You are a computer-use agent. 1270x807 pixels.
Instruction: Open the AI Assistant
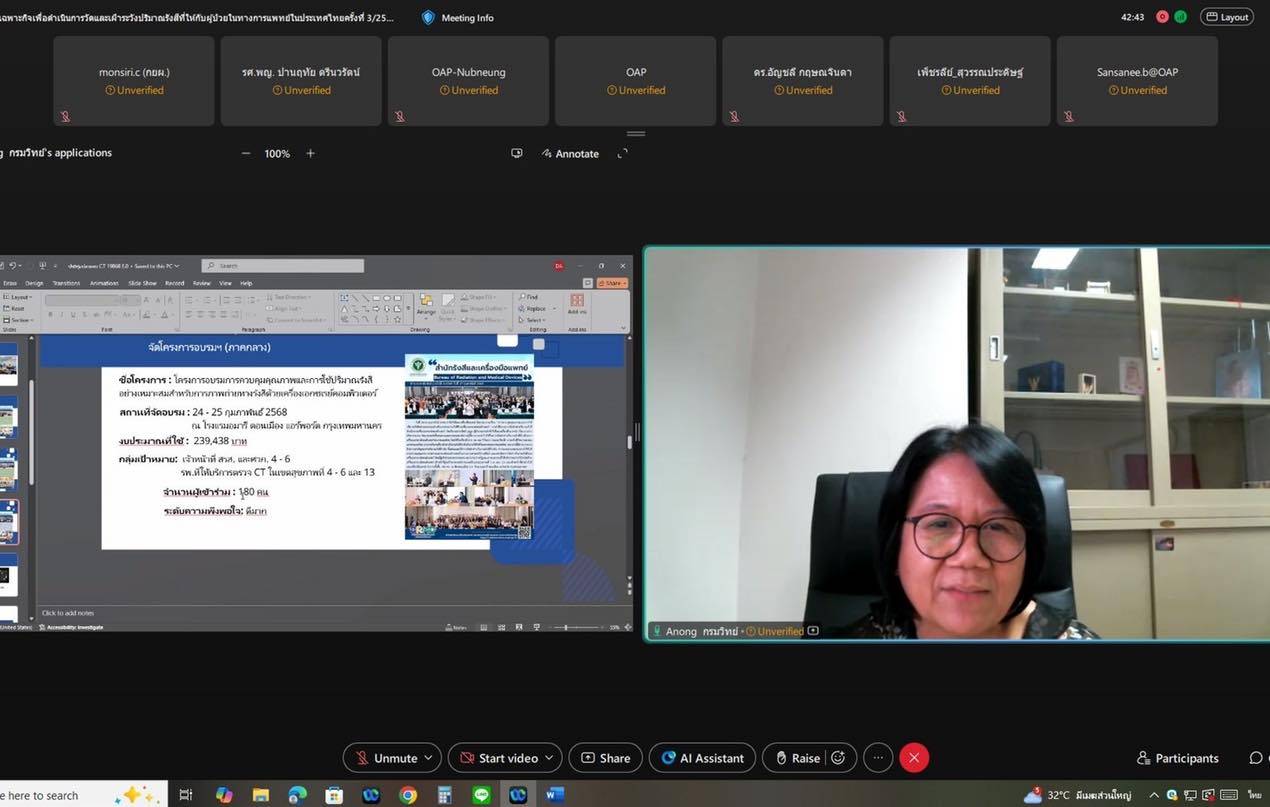702,758
